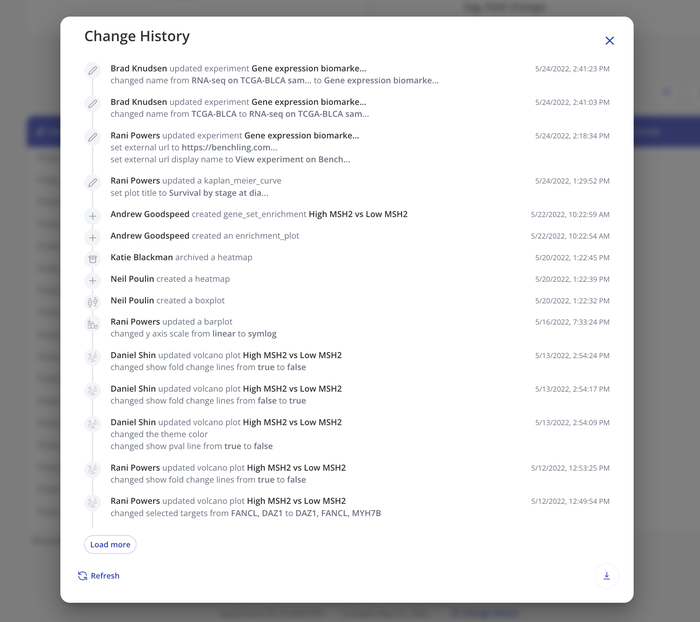Click boxplot icon beside Neil Poulin's boxplot entry

(92, 301)
